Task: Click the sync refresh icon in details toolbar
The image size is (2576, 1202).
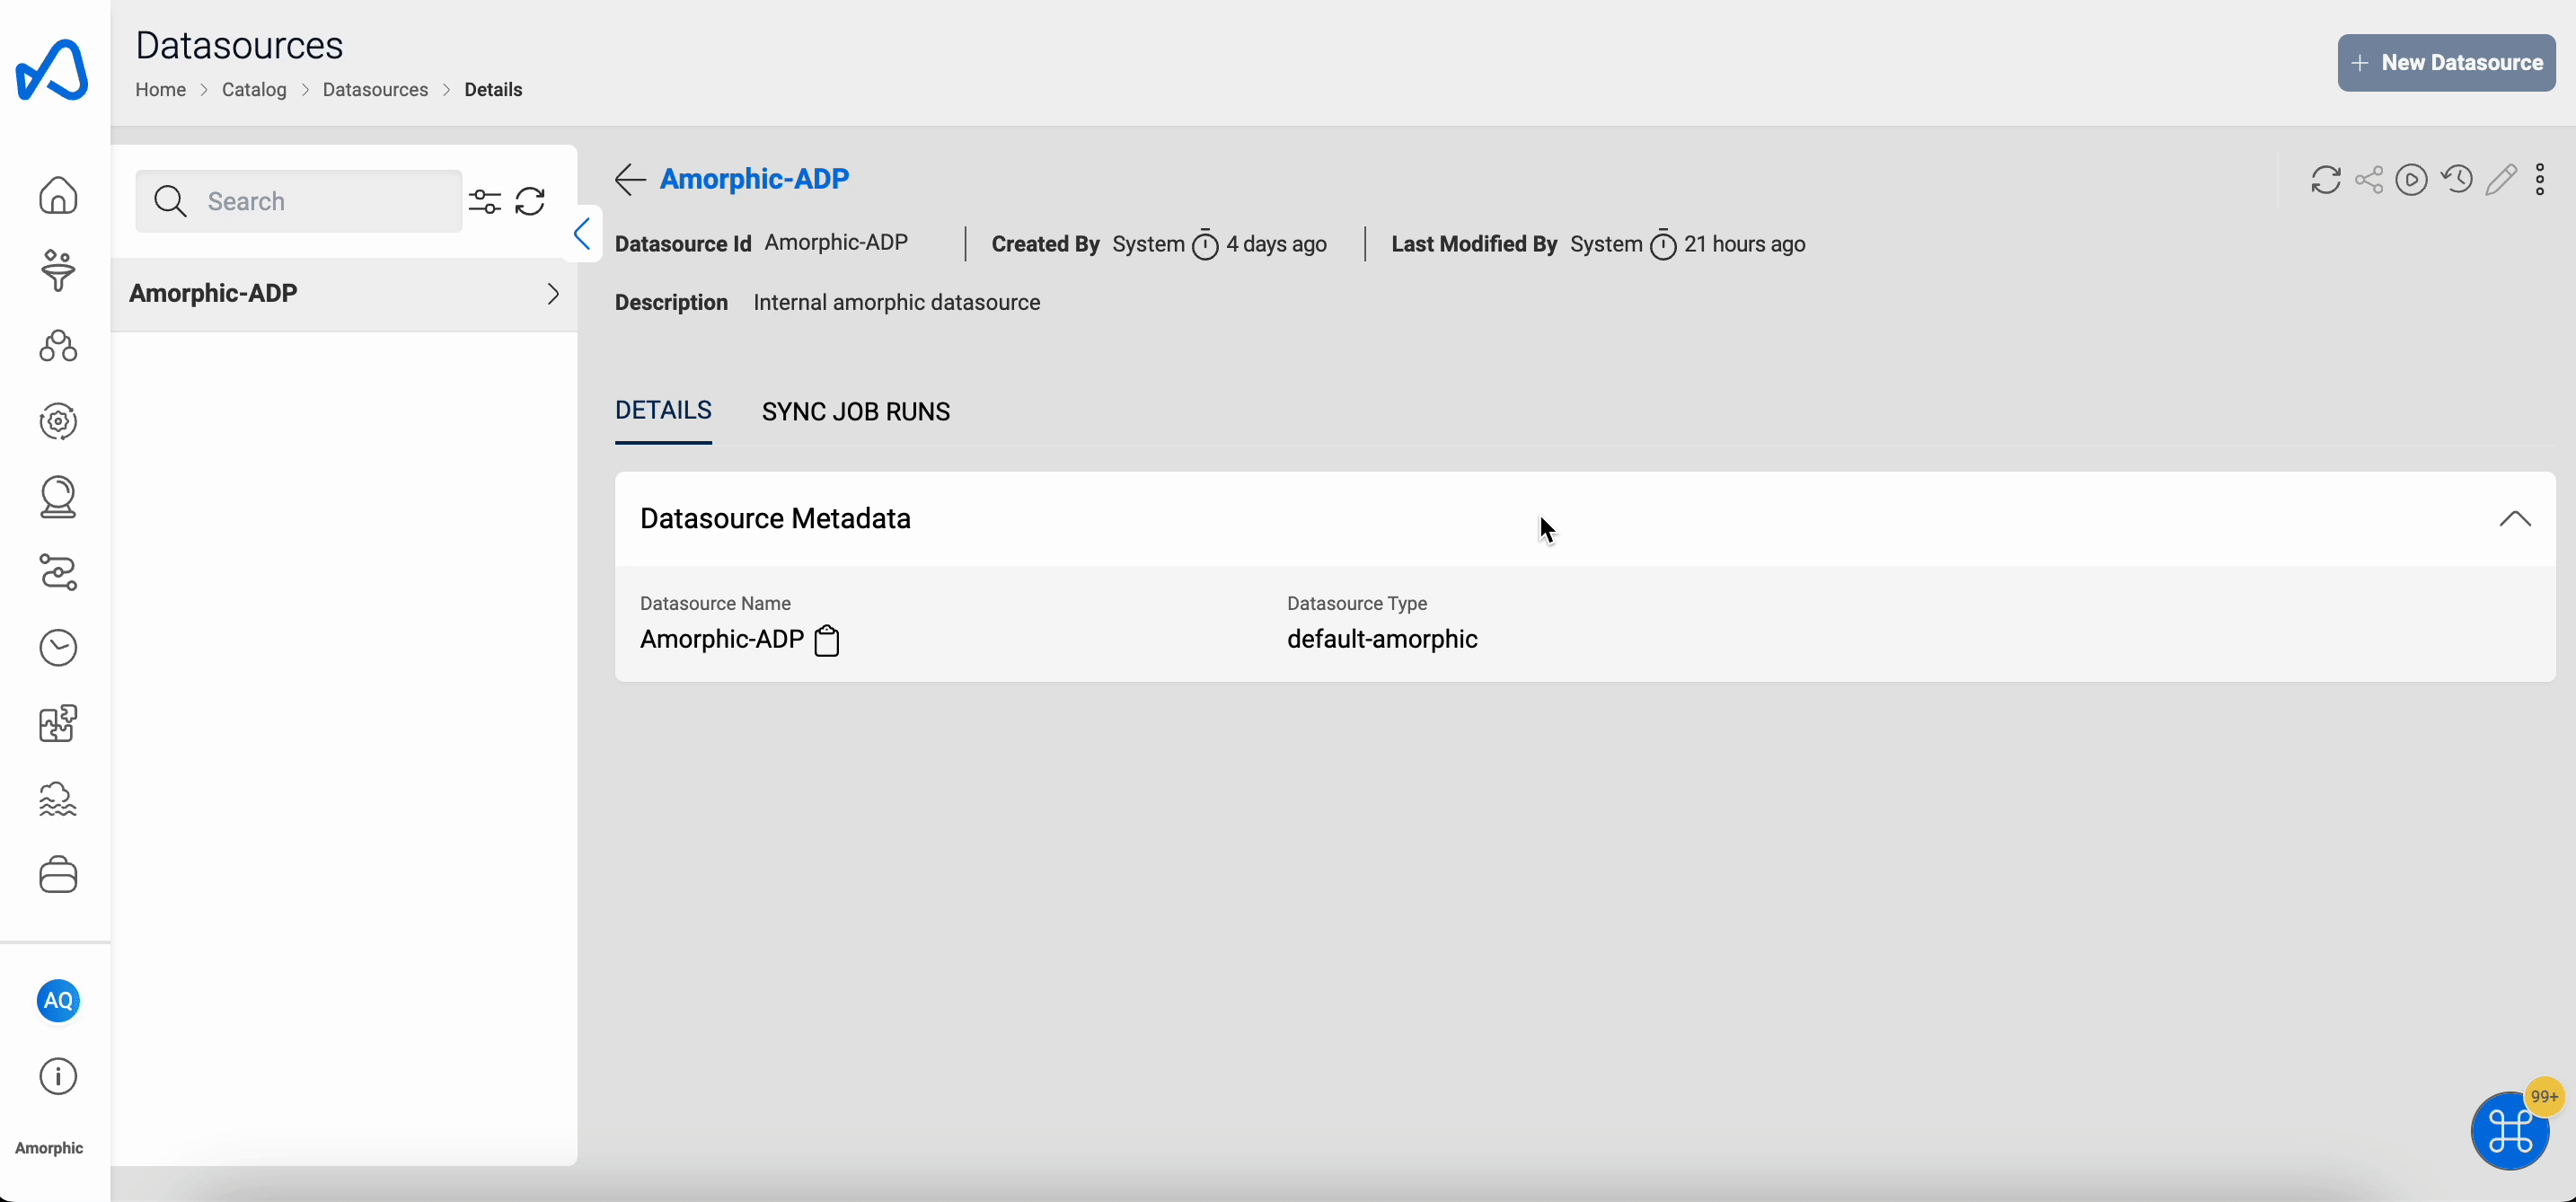Action: [x=2326, y=180]
